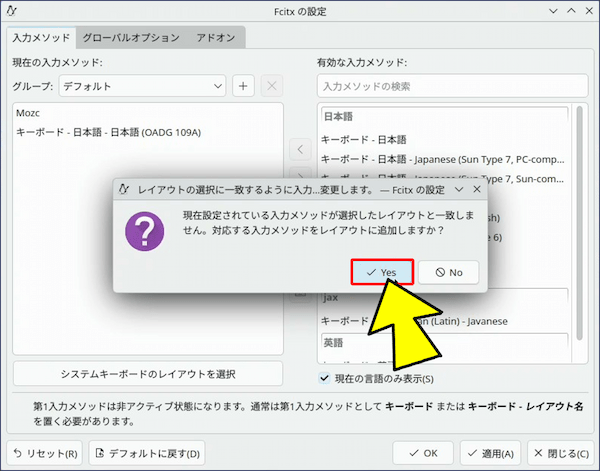The image size is (600, 471).
Task: Click the plus icon to add group
Action: 243,86
